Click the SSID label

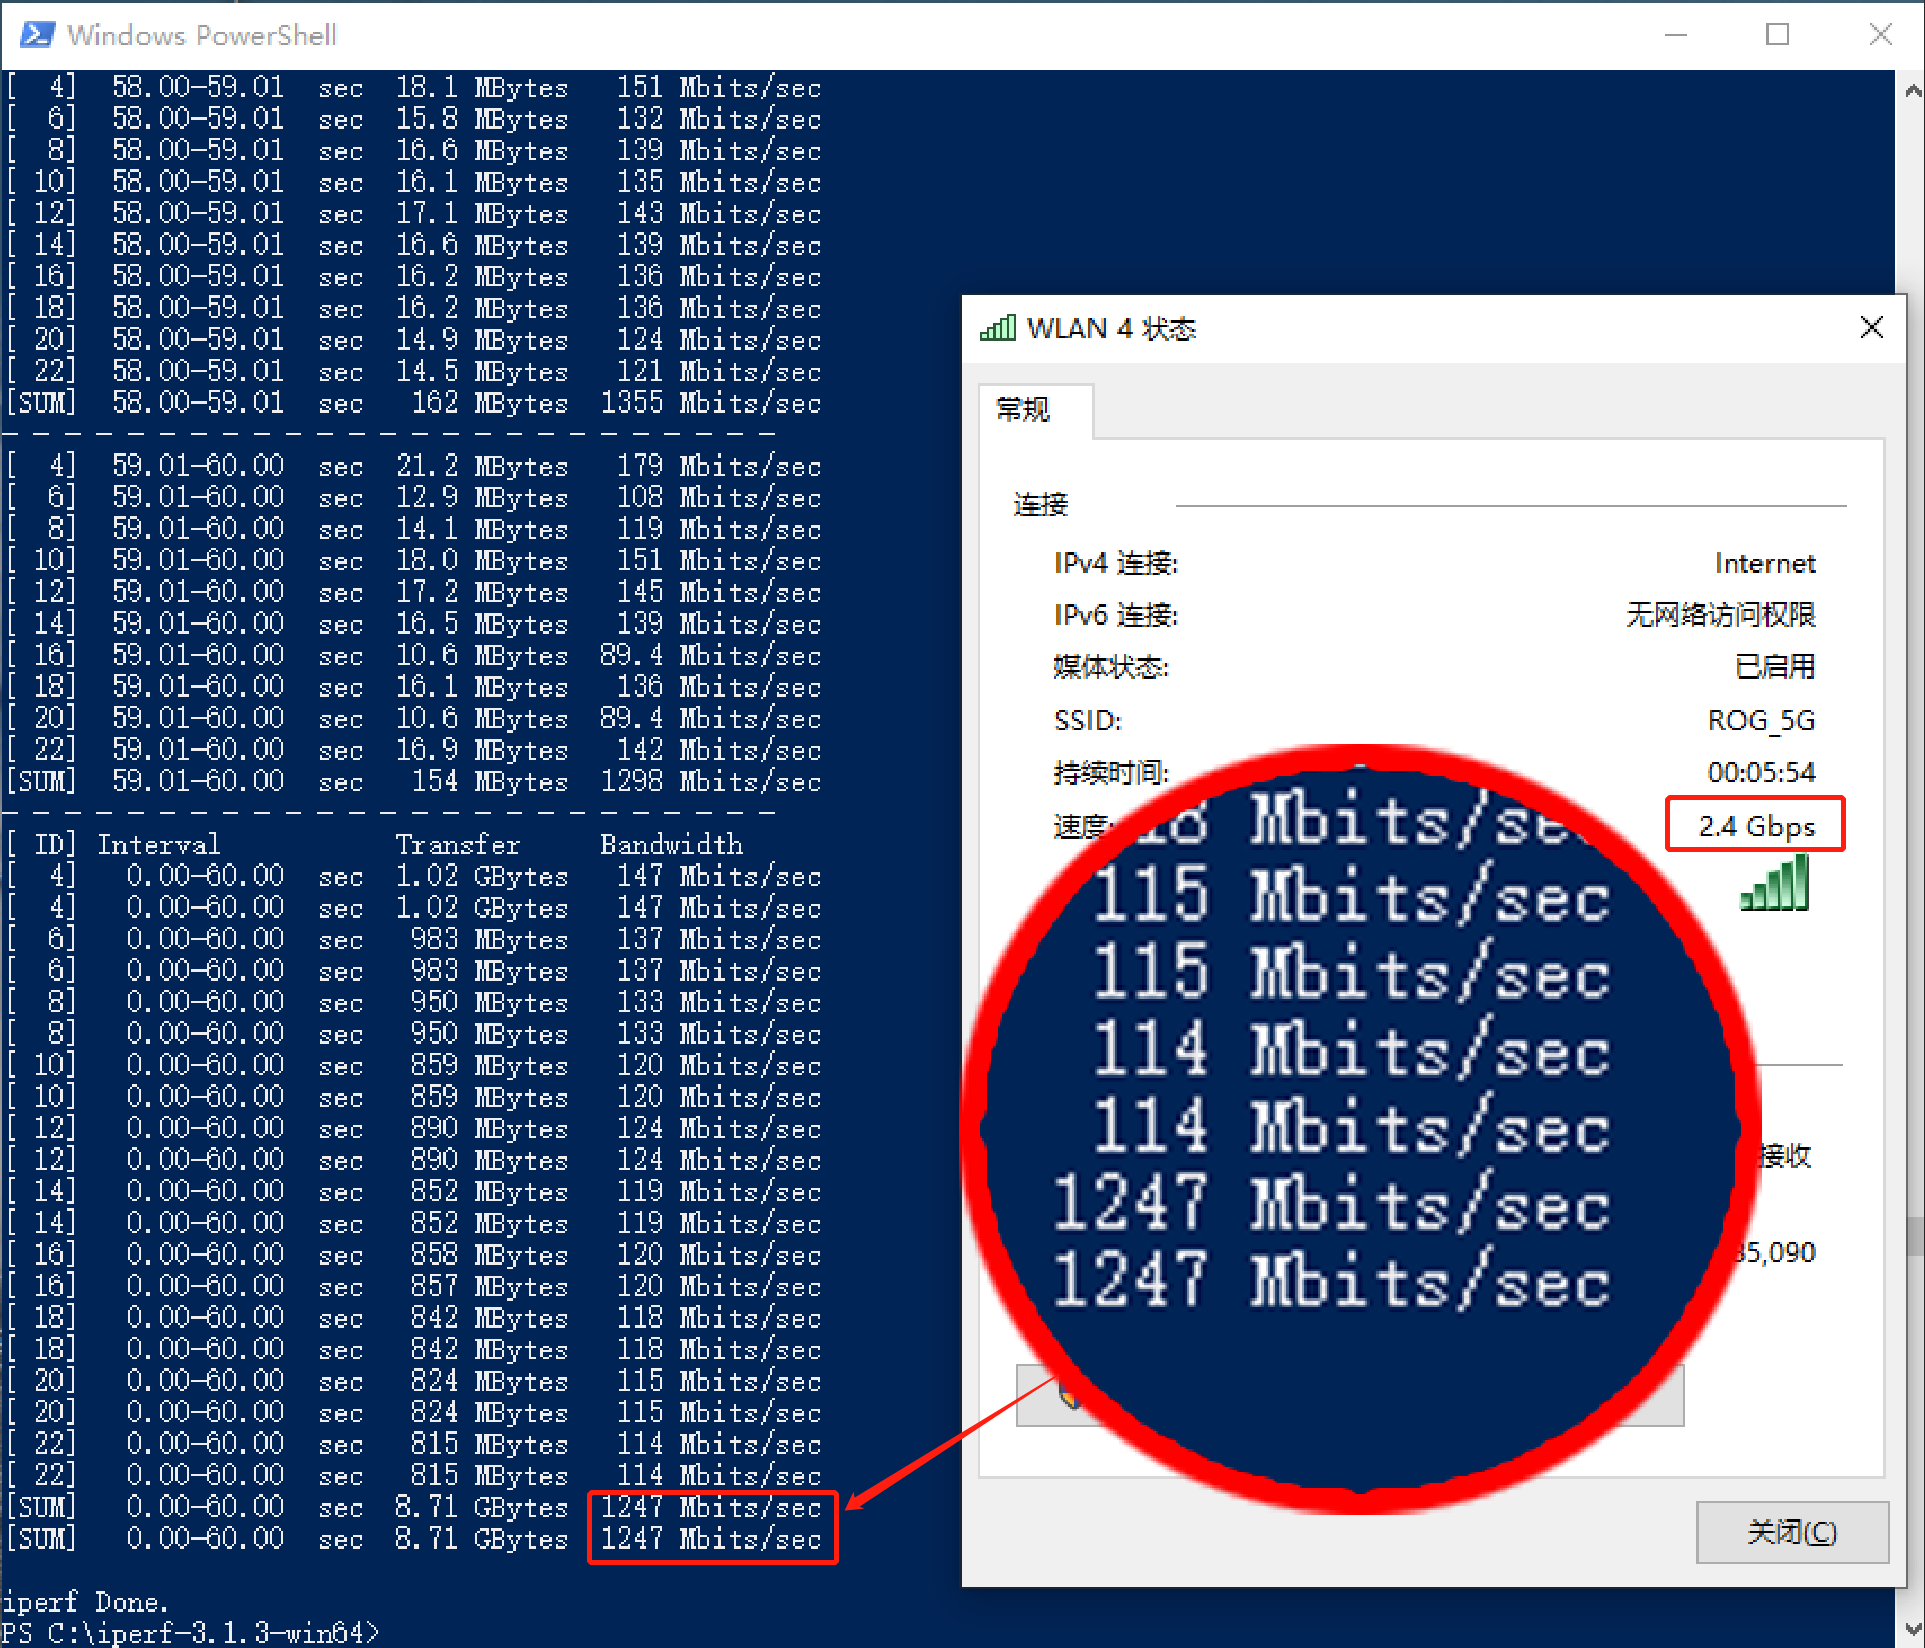(x=1088, y=720)
